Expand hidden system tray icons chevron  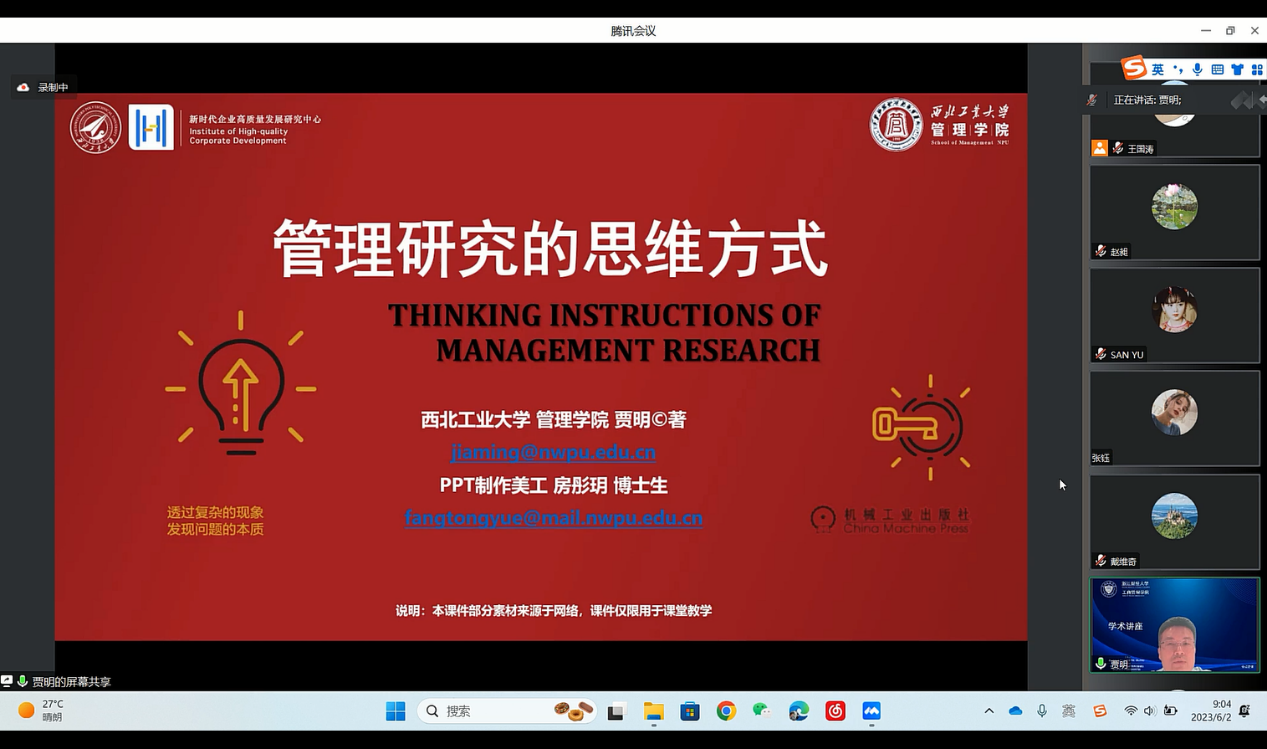click(988, 710)
